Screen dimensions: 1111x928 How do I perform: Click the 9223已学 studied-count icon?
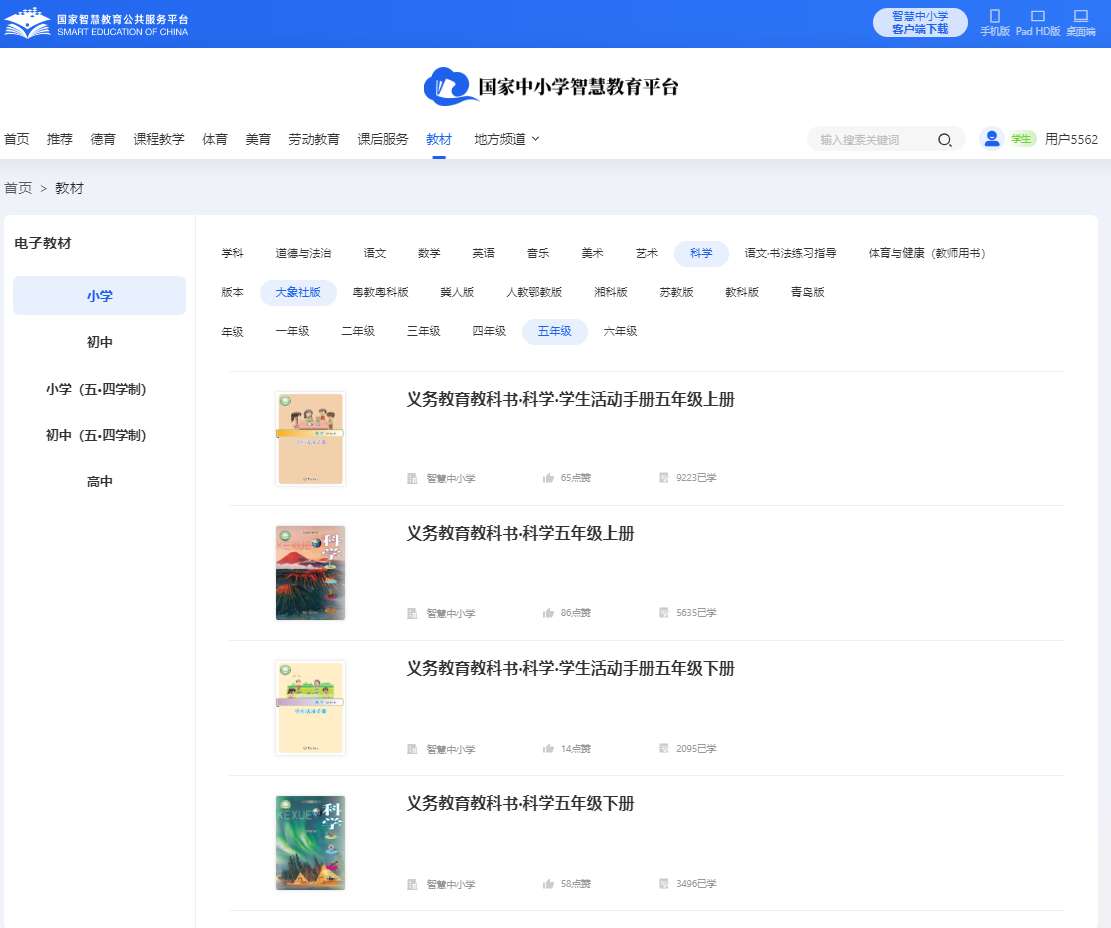664,478
